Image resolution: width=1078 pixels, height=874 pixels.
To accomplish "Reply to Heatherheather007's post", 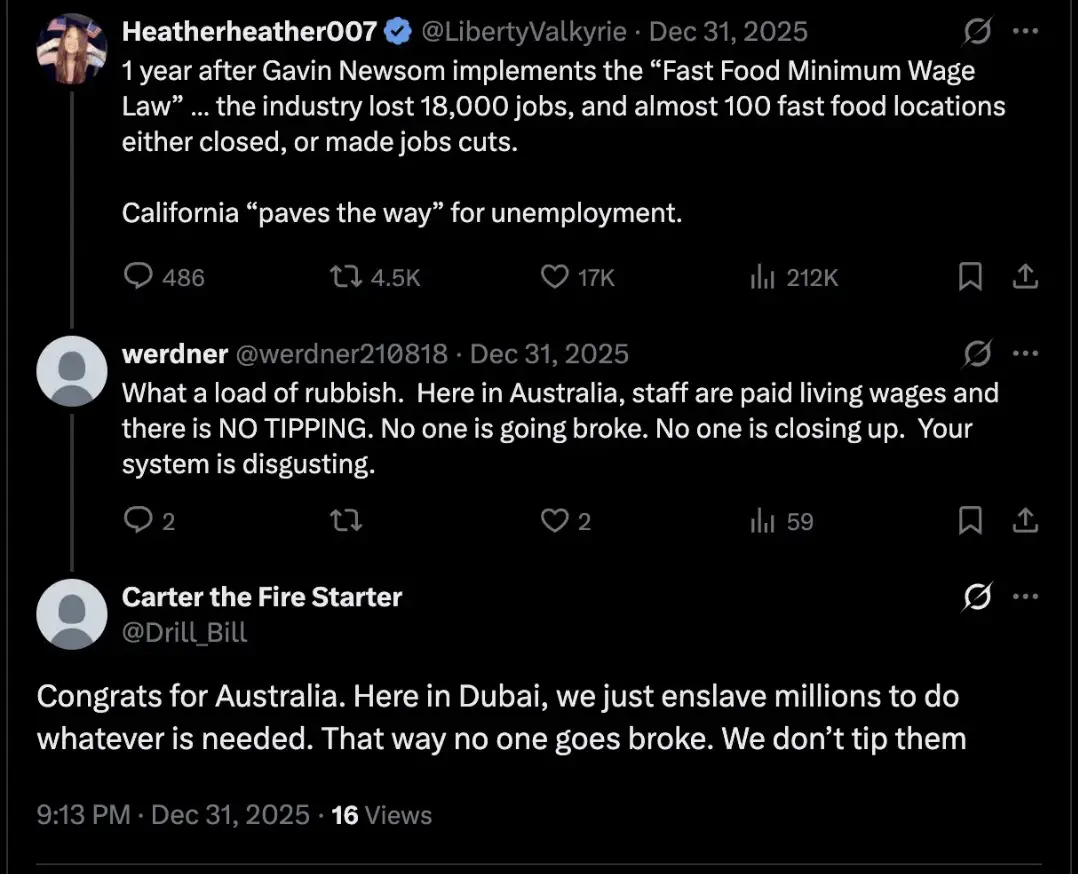I will click(138, 277).
